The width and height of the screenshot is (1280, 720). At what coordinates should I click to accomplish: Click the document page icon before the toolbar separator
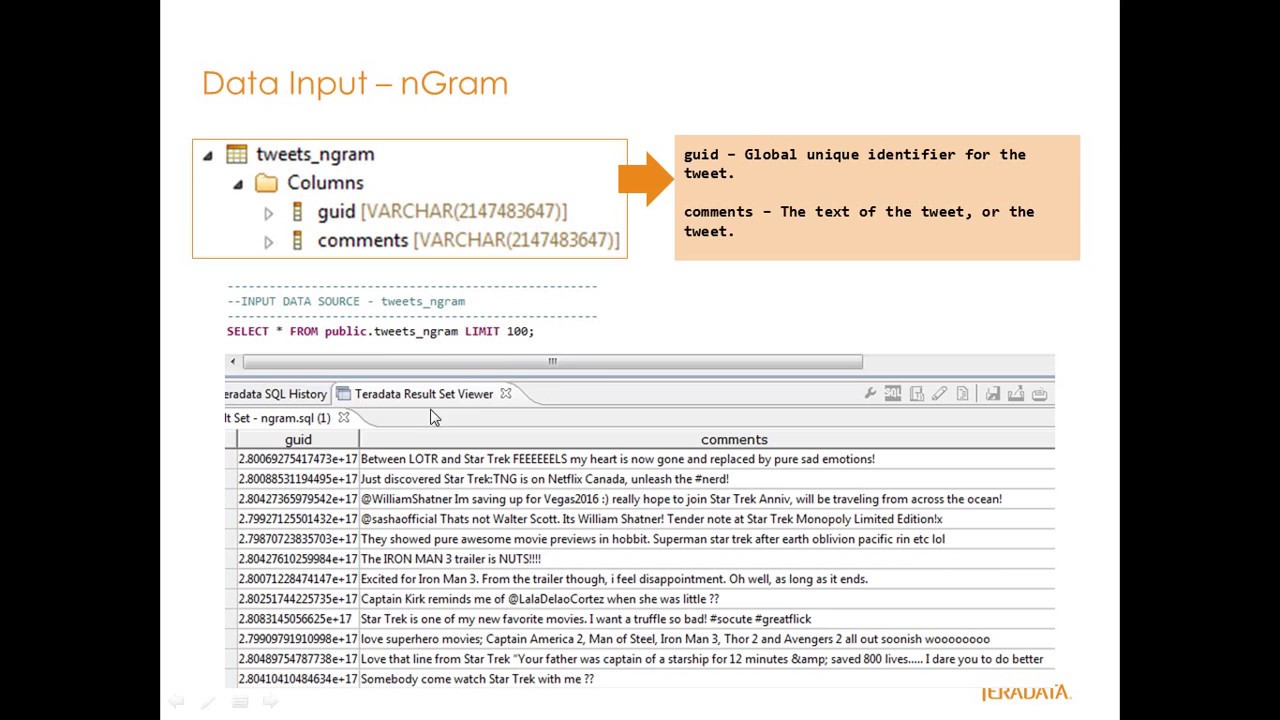tap(962, 394)
